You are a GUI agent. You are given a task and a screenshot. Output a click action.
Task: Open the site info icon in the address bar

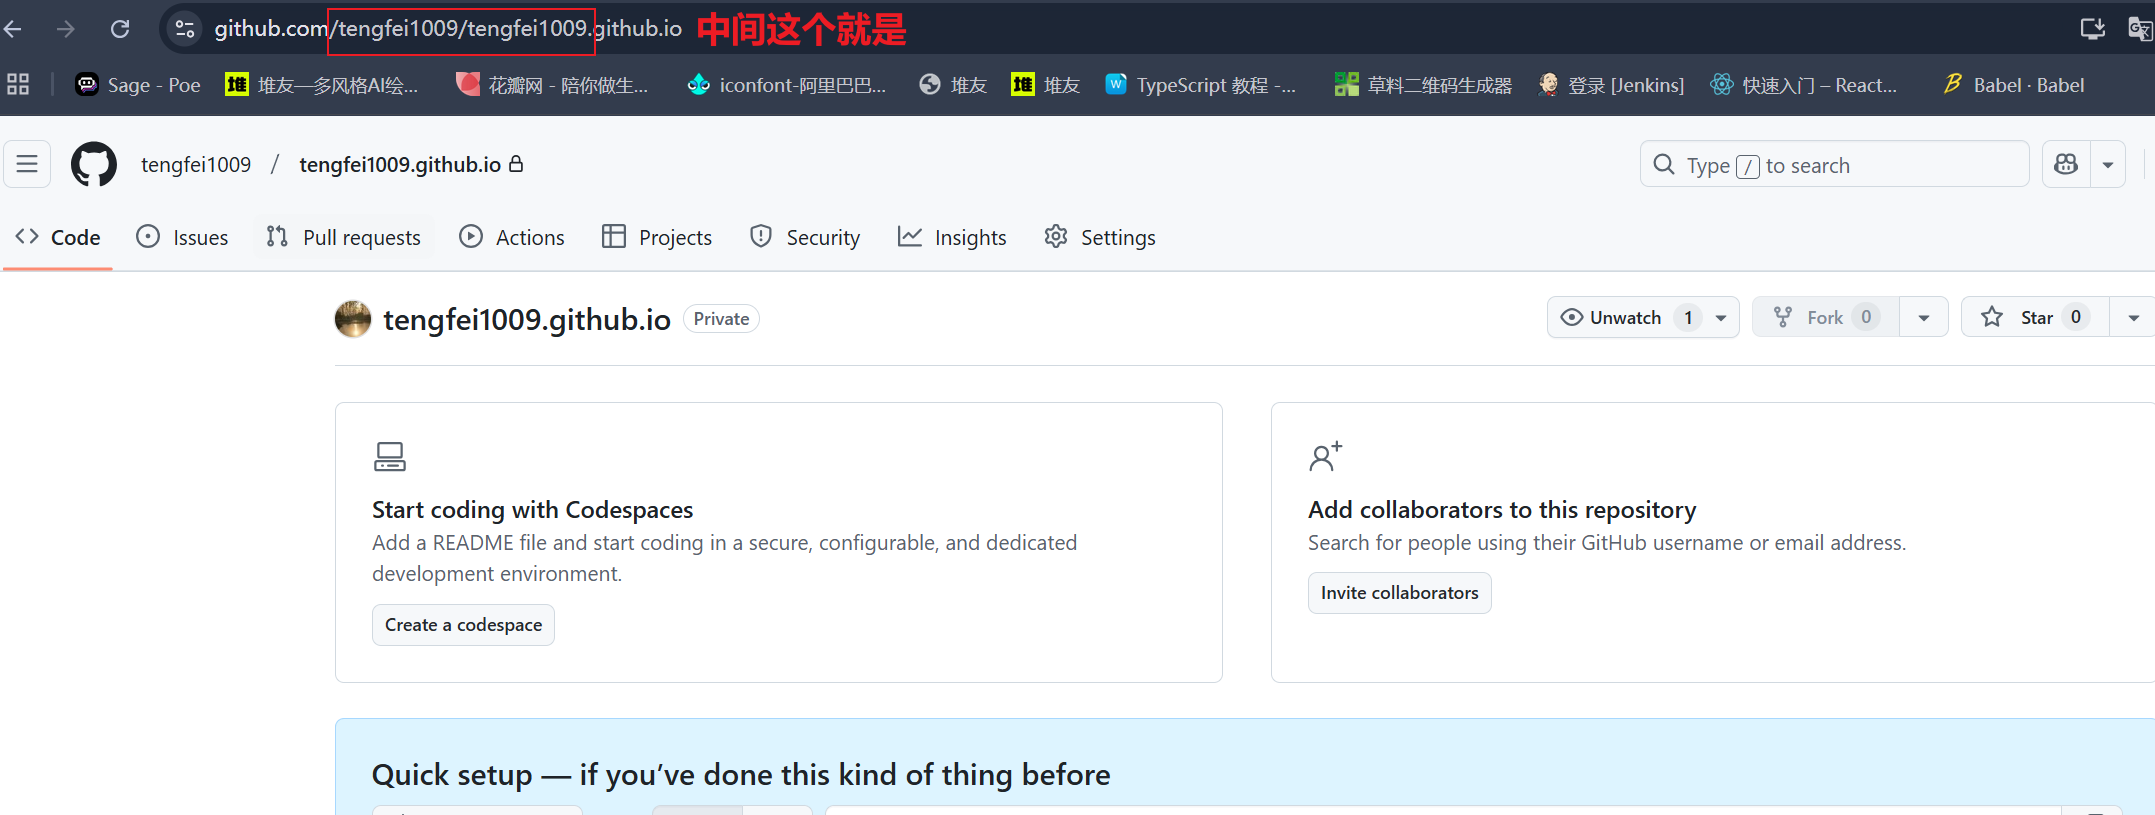tap(185, 29)
